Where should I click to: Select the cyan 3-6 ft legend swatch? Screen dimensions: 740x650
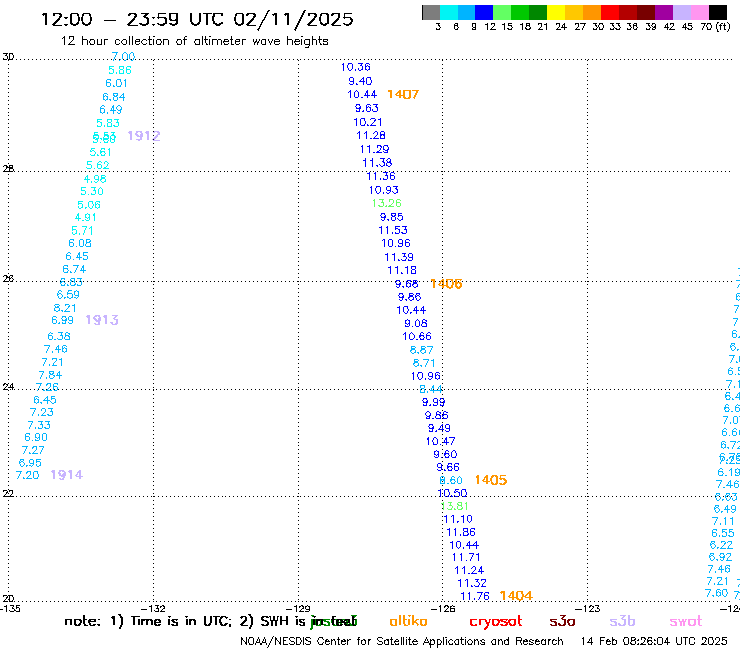449,12
